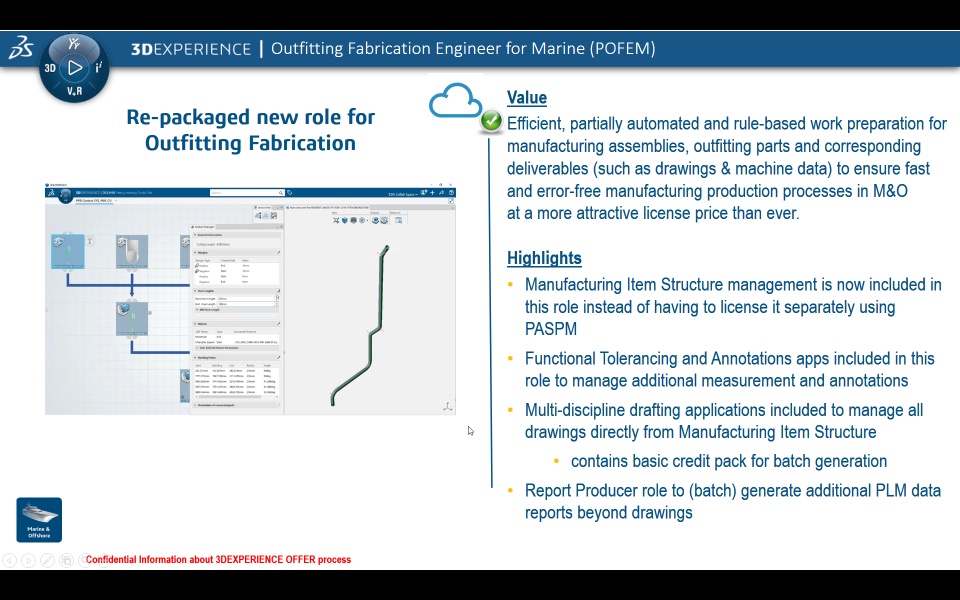Click the green checkmark badge
The width and height of the screenshot is (960, 600).
[491, 121]
